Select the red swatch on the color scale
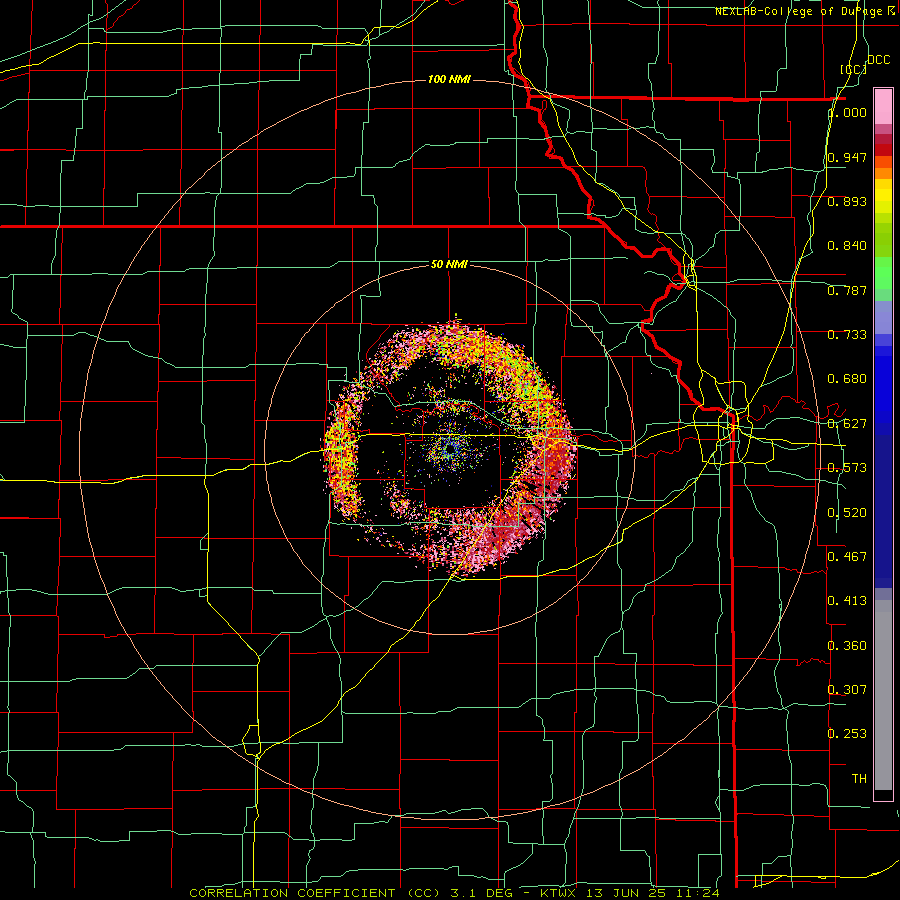The image size is (900, 900). pyautogui.click(x=883, y=150)
